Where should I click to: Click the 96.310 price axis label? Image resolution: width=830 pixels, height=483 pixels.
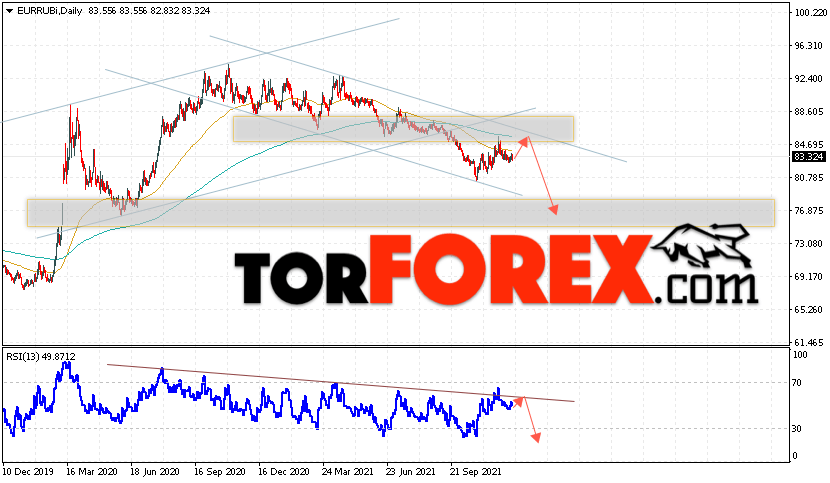809,46
